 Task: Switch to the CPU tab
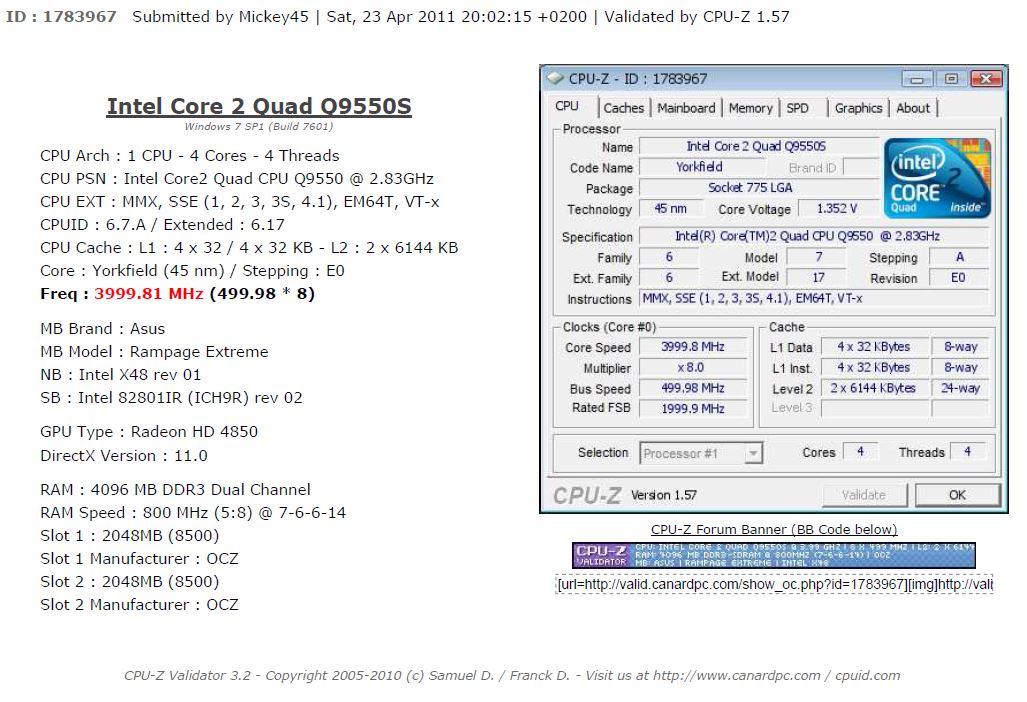[x=567, y=106]
